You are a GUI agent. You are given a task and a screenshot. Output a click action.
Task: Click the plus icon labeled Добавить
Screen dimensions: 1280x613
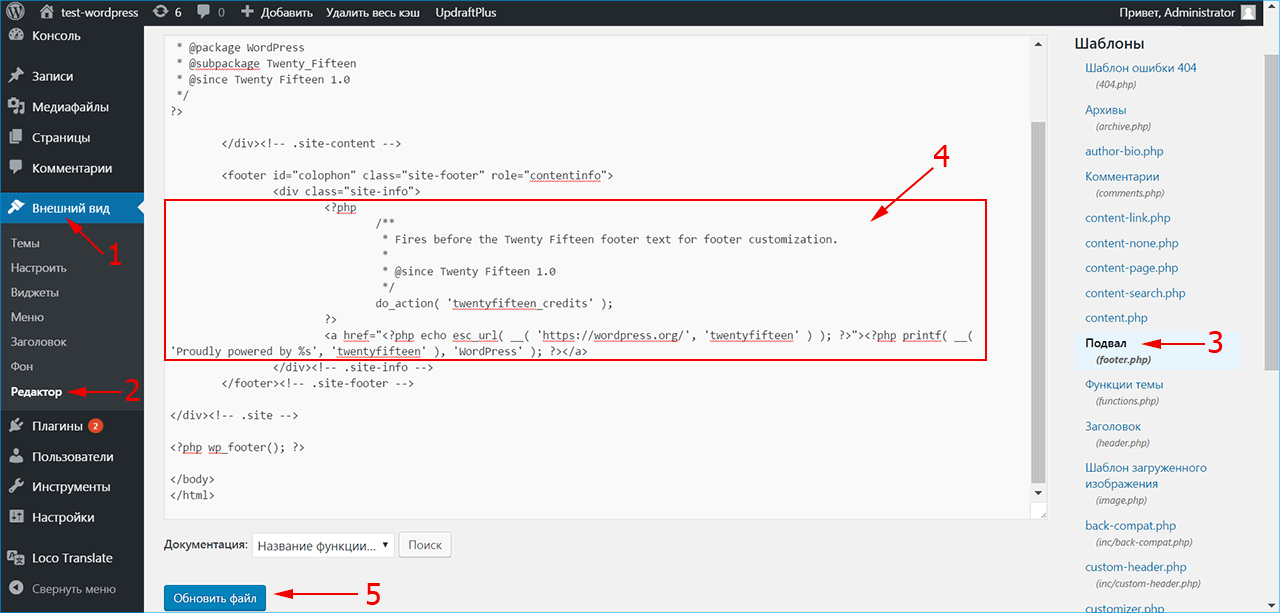click(x=248, y=13)
